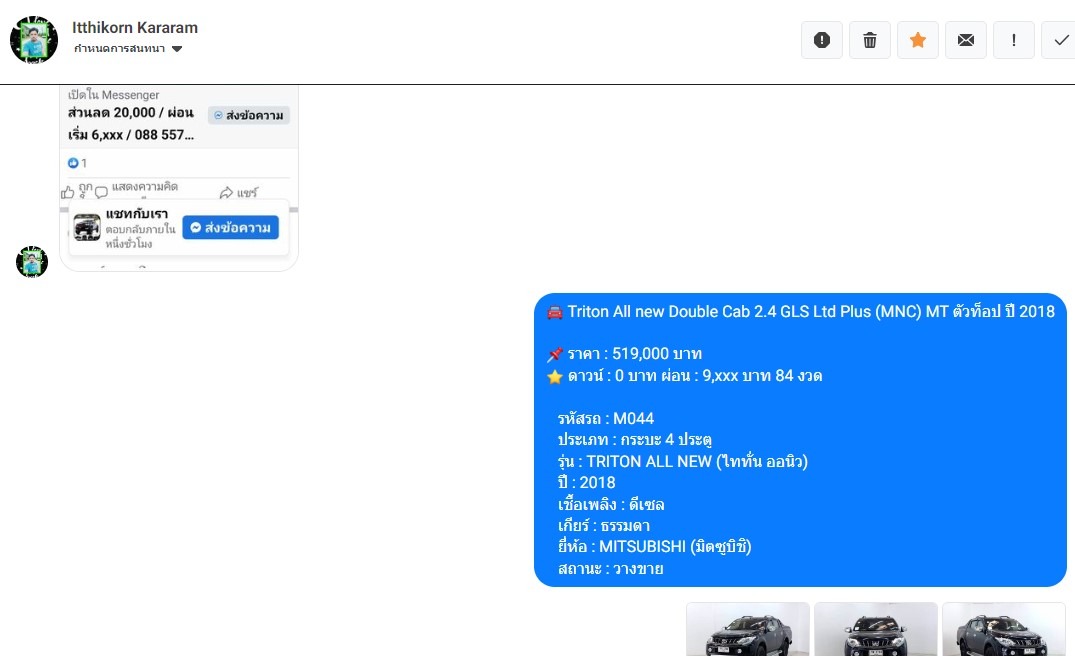
Task: Click the ราคา : 519,000 บาท line
Action: click(x=625, y=354)
